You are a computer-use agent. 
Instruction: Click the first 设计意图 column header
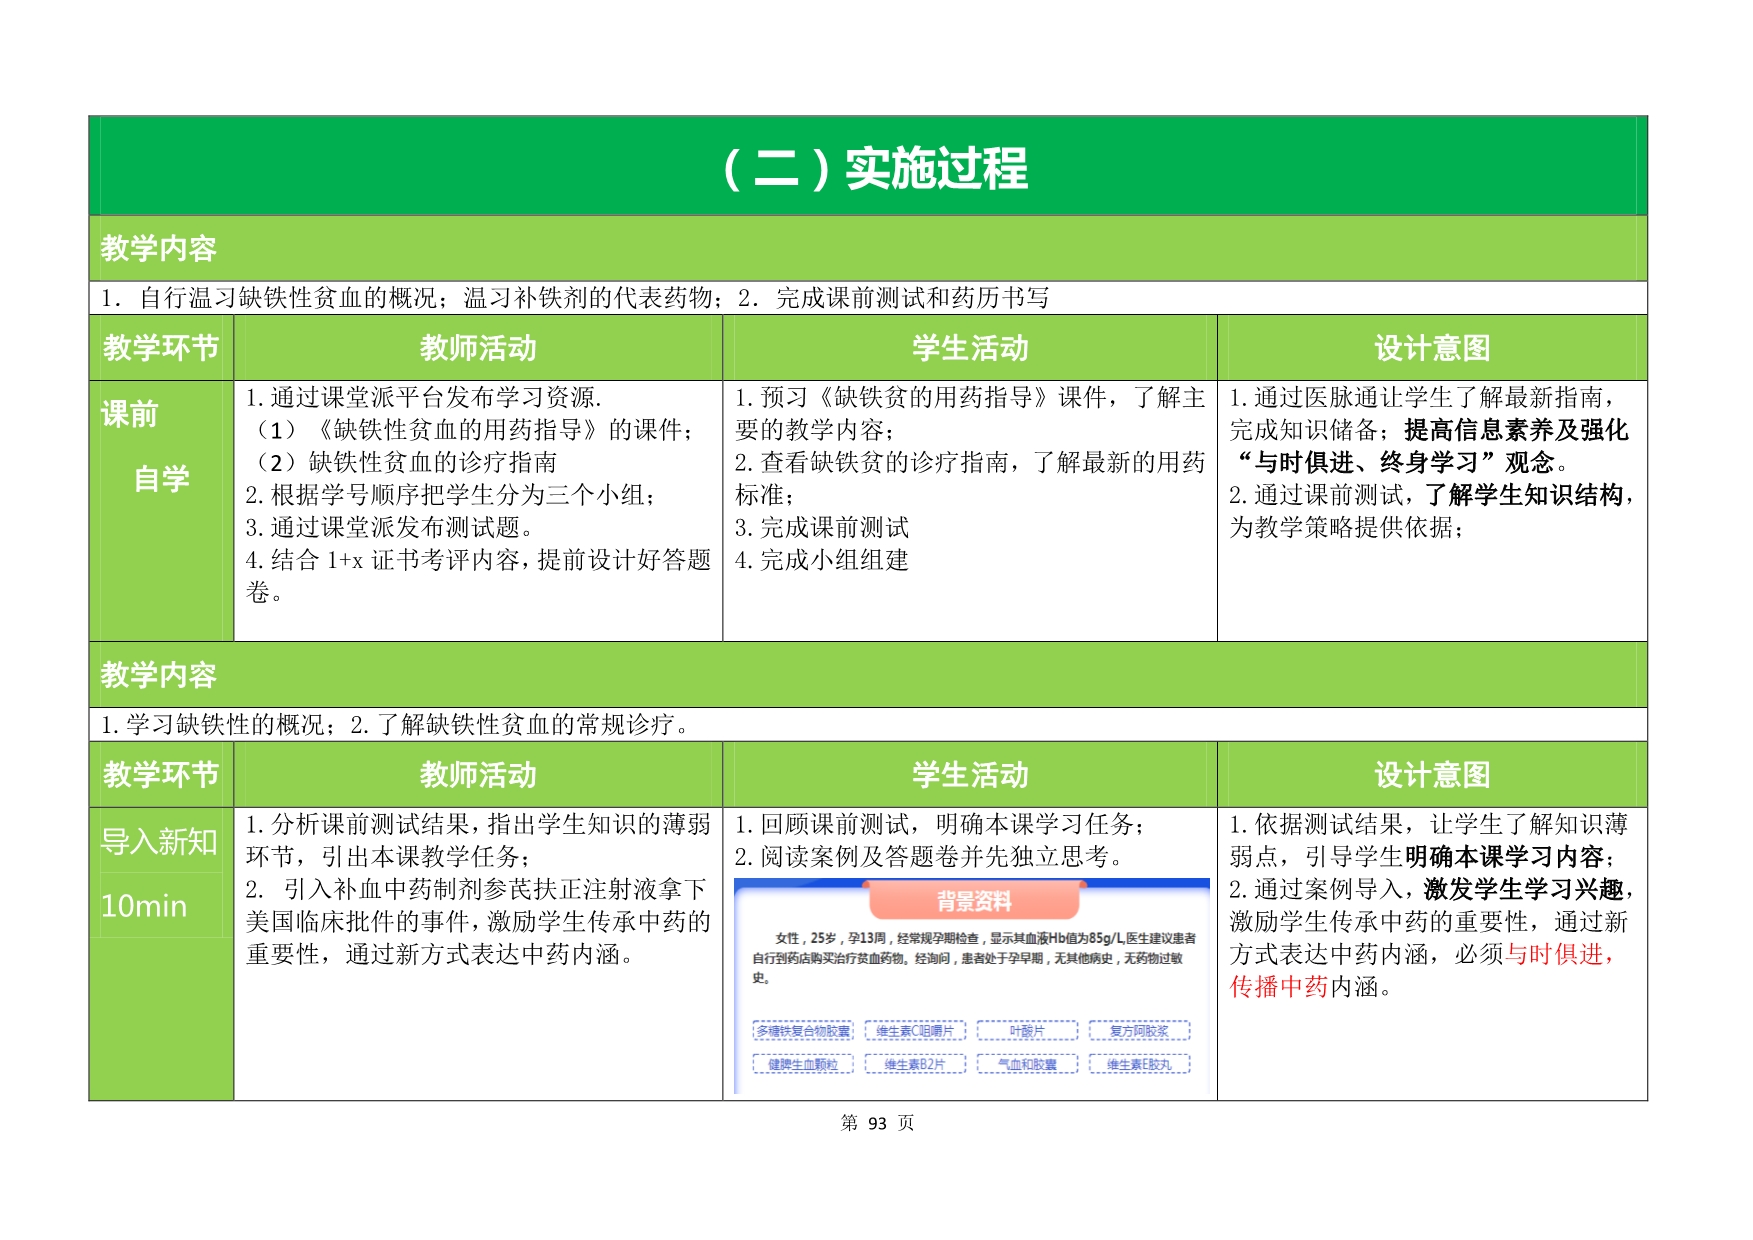point(1431,348)
